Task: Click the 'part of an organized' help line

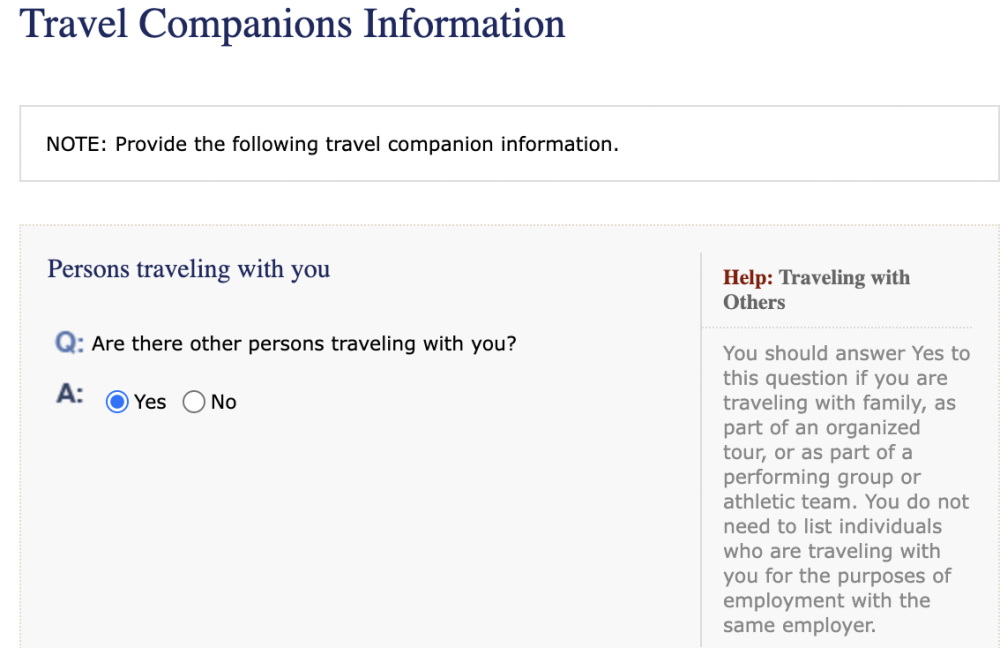Action: [821, 427]
